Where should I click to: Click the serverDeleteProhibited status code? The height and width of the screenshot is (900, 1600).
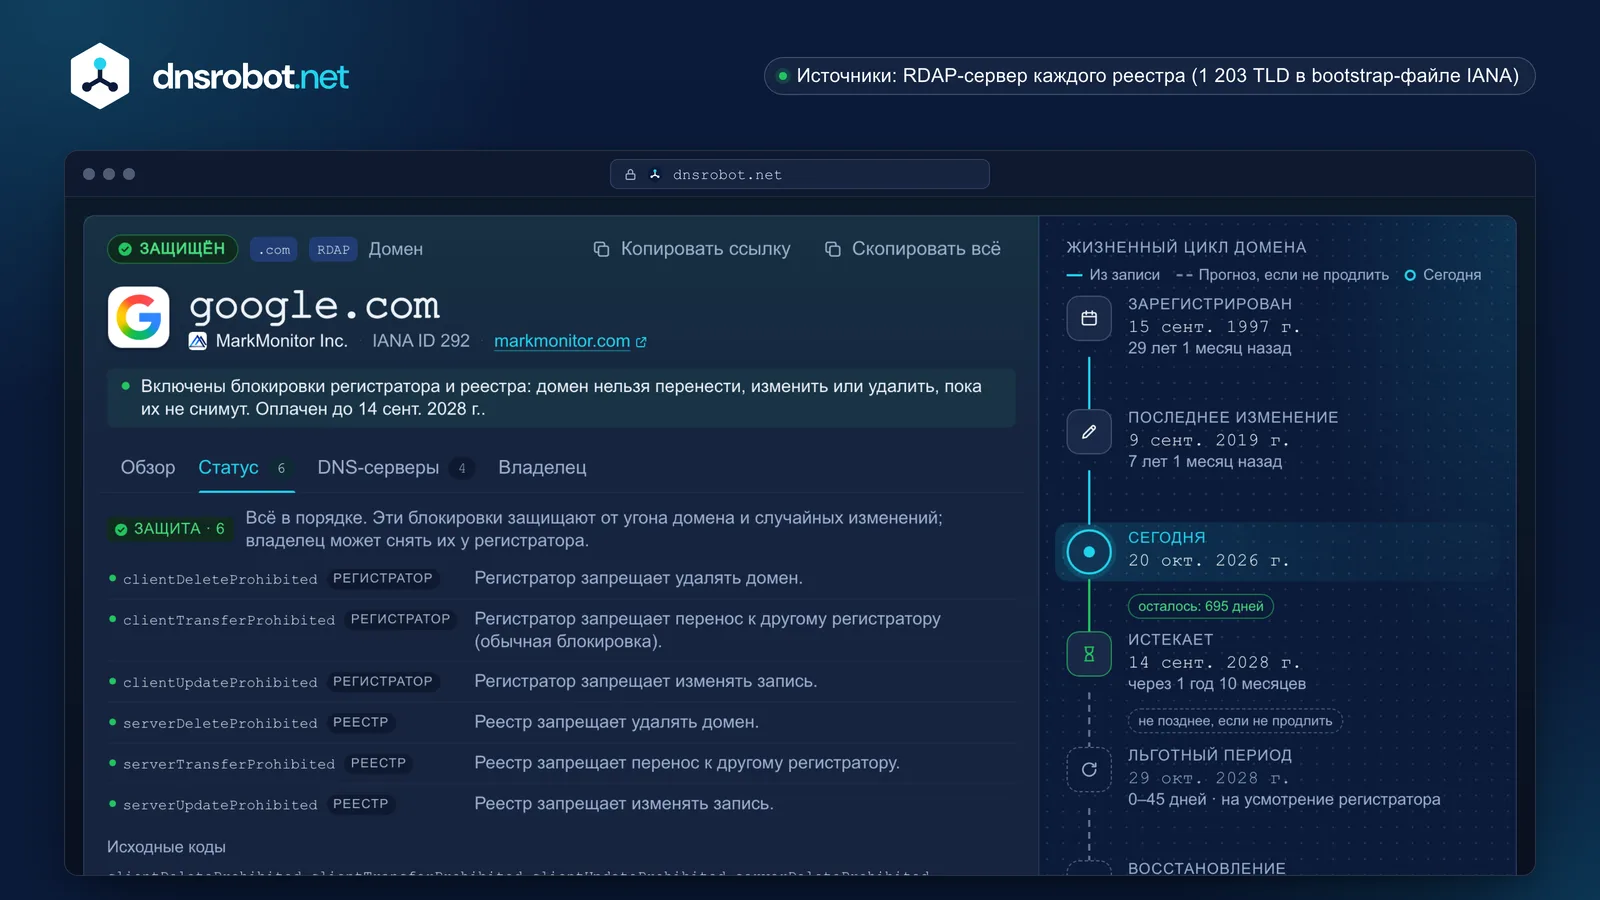point(220,723)
